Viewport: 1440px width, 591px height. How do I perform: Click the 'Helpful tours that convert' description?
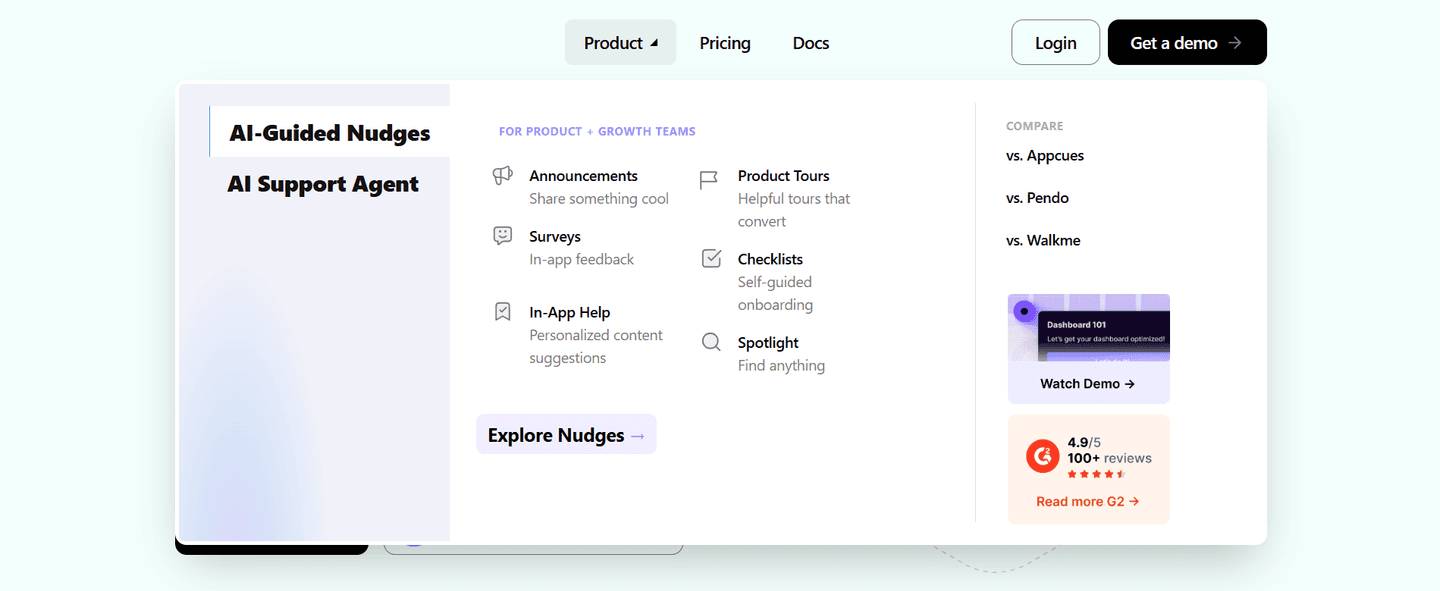pyautogui.click(x=794, y=210)
